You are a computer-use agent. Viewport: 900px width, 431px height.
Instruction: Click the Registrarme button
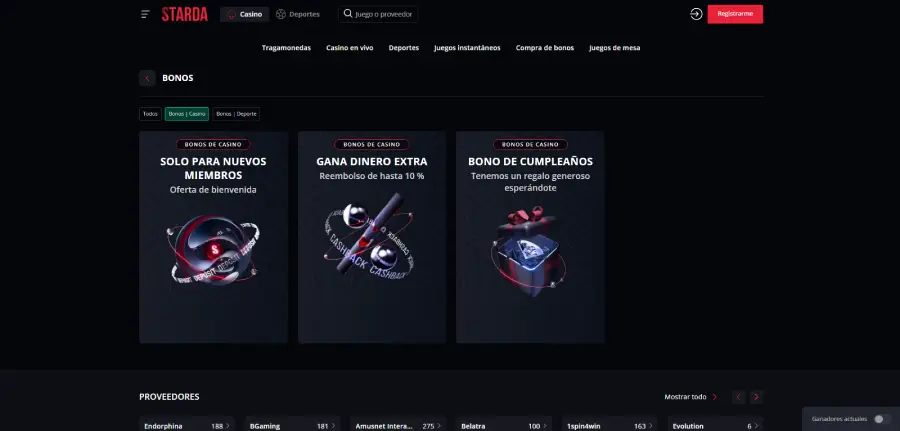coord(735,14)
